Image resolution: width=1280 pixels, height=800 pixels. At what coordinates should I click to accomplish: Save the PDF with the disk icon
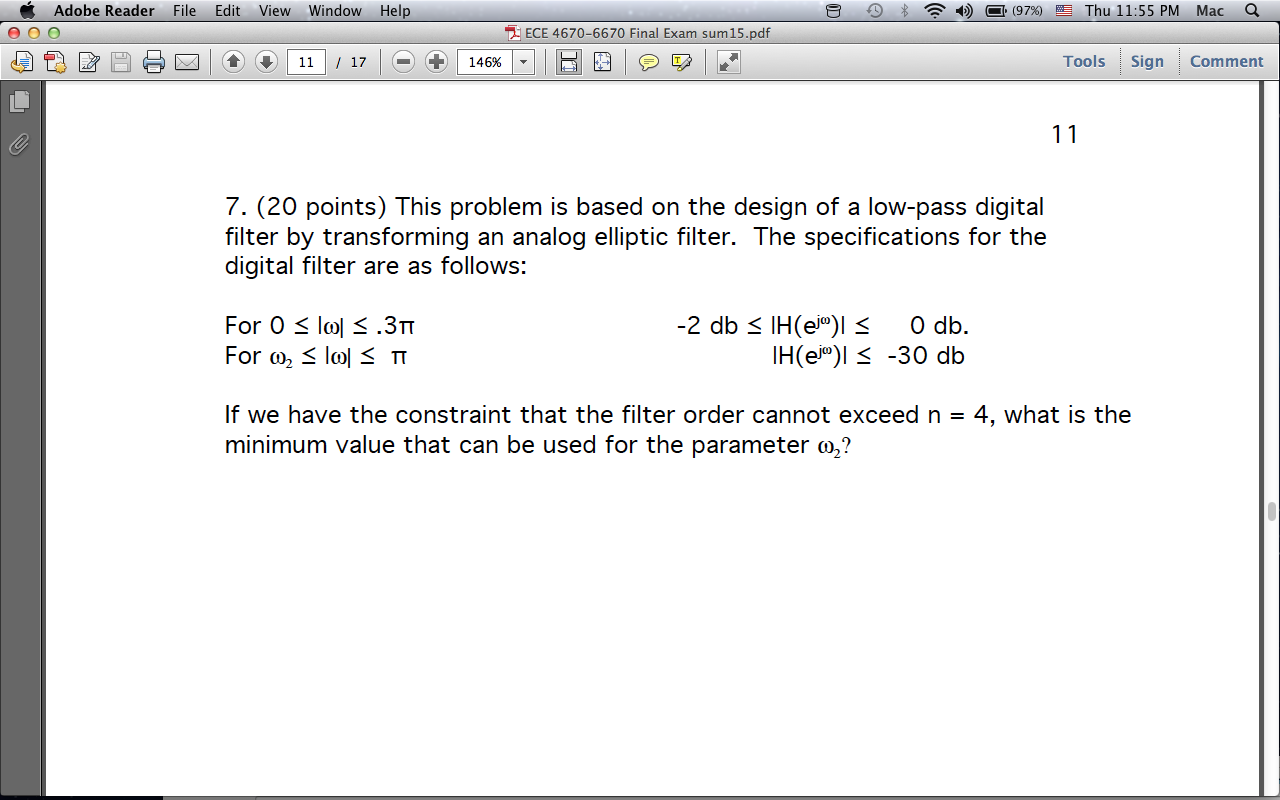point(120,62)
